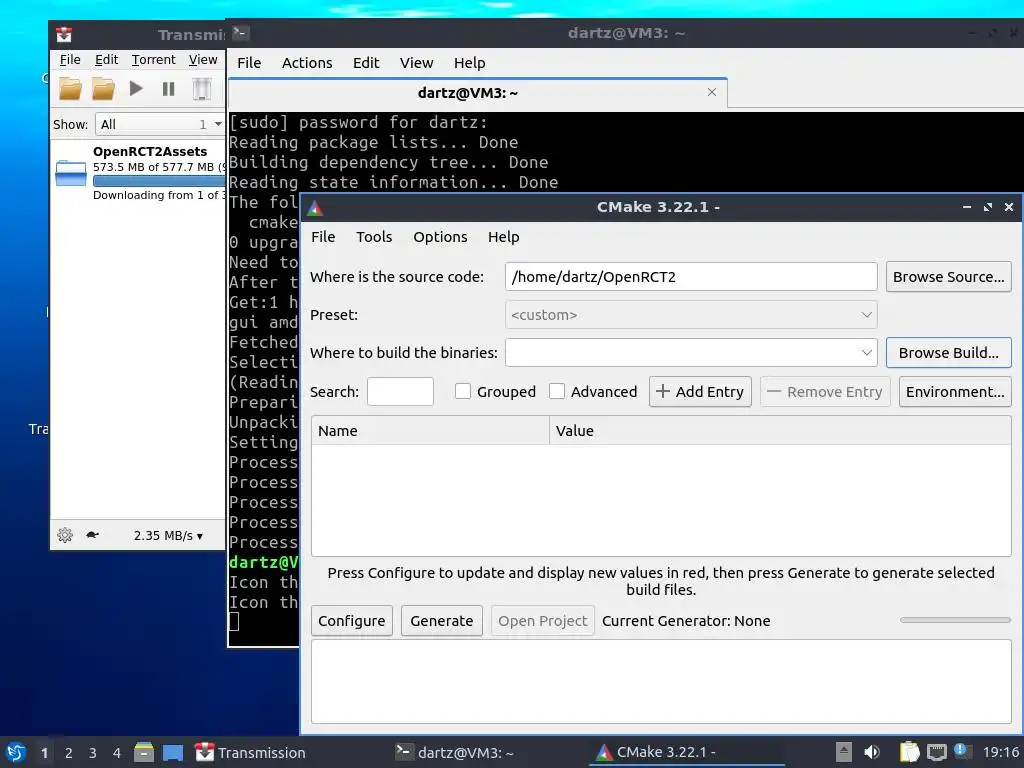
Task: Open the system start menu icon
Action: pyautogui.click(x=16, y=753)
